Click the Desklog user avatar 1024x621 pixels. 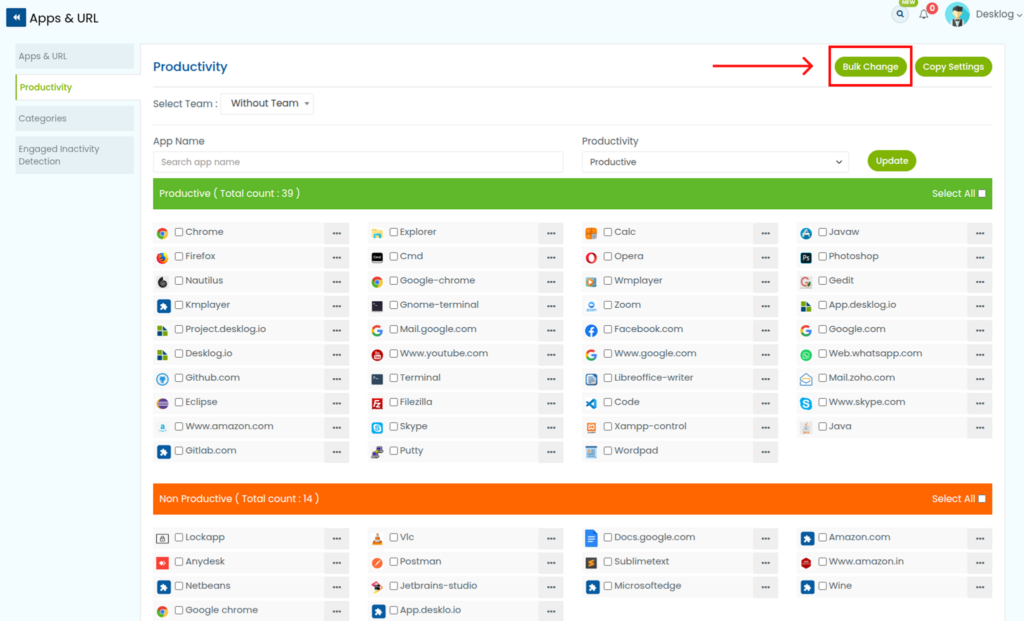coord(957,14)
